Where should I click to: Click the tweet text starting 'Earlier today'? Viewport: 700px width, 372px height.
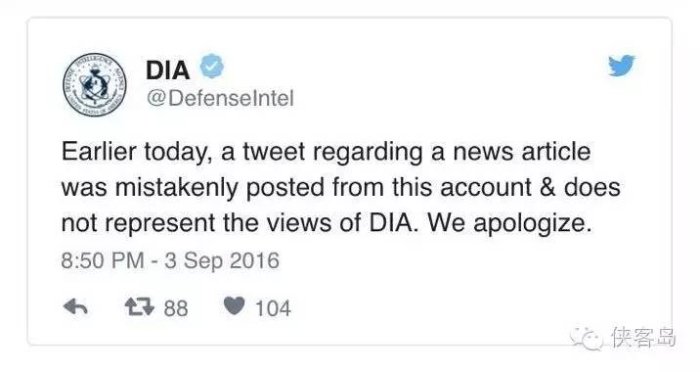340,187
